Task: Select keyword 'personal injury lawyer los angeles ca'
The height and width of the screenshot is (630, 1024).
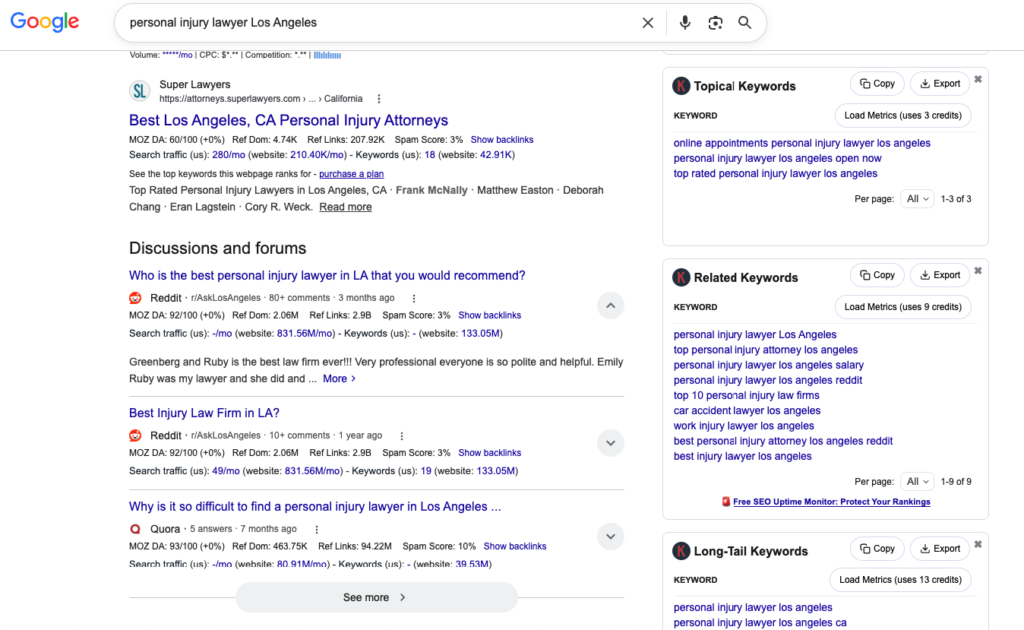Action: (760, 623)
